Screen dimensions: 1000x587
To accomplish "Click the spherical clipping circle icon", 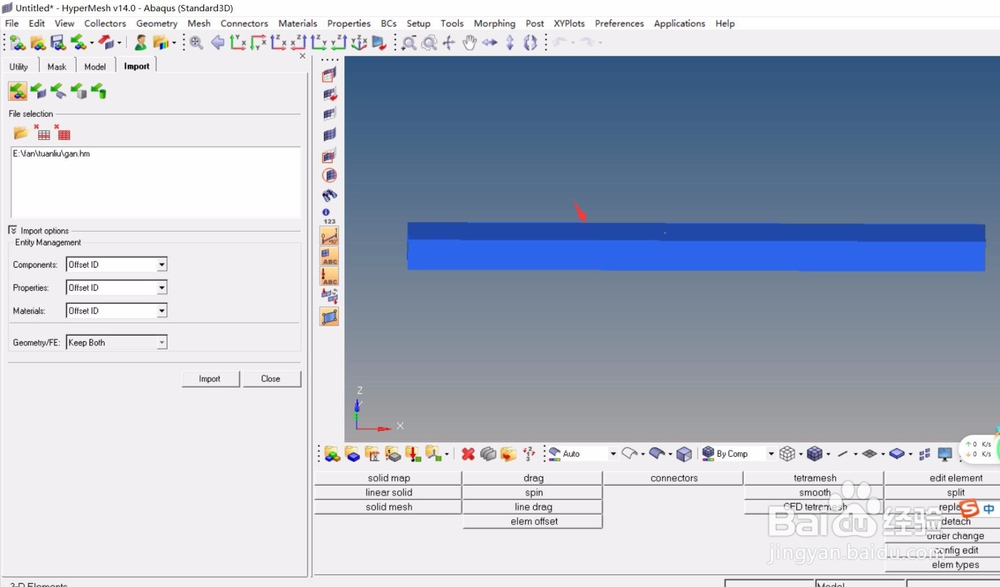I will tap(329, 175).
